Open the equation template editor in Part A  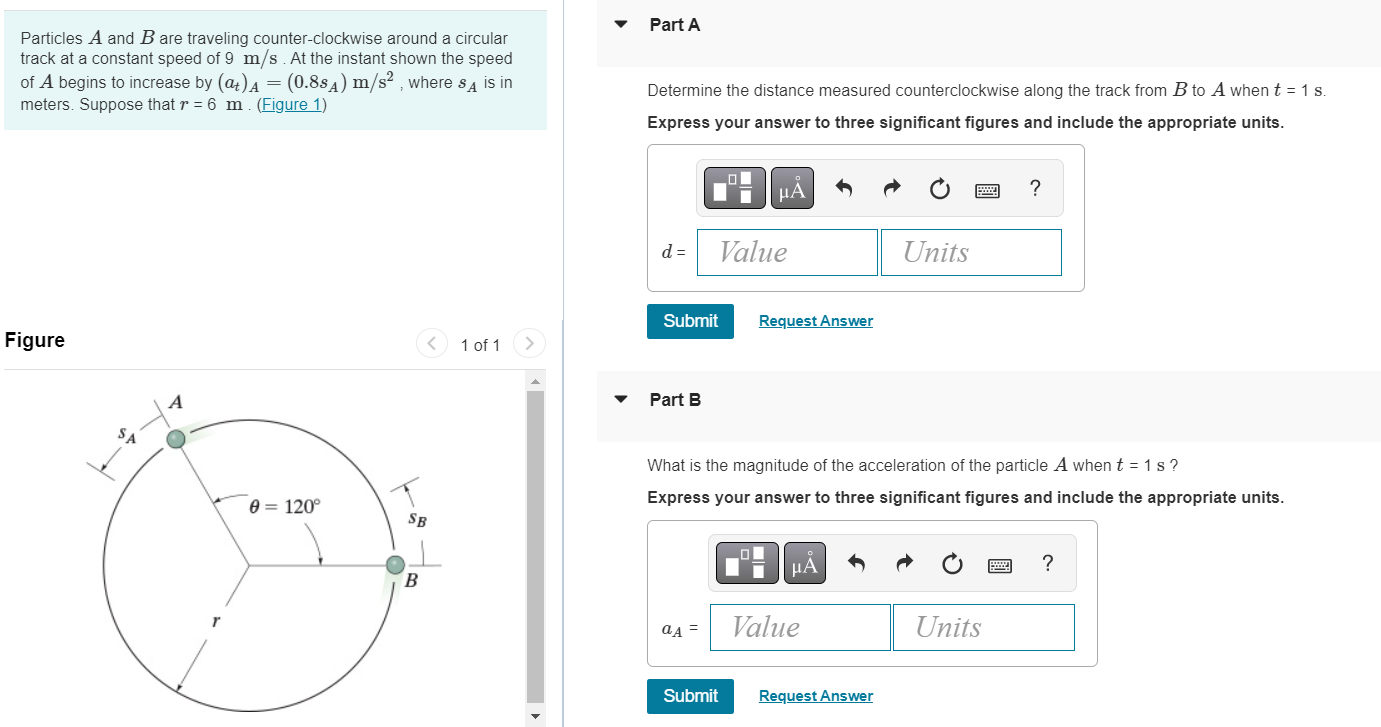(734, 187)
